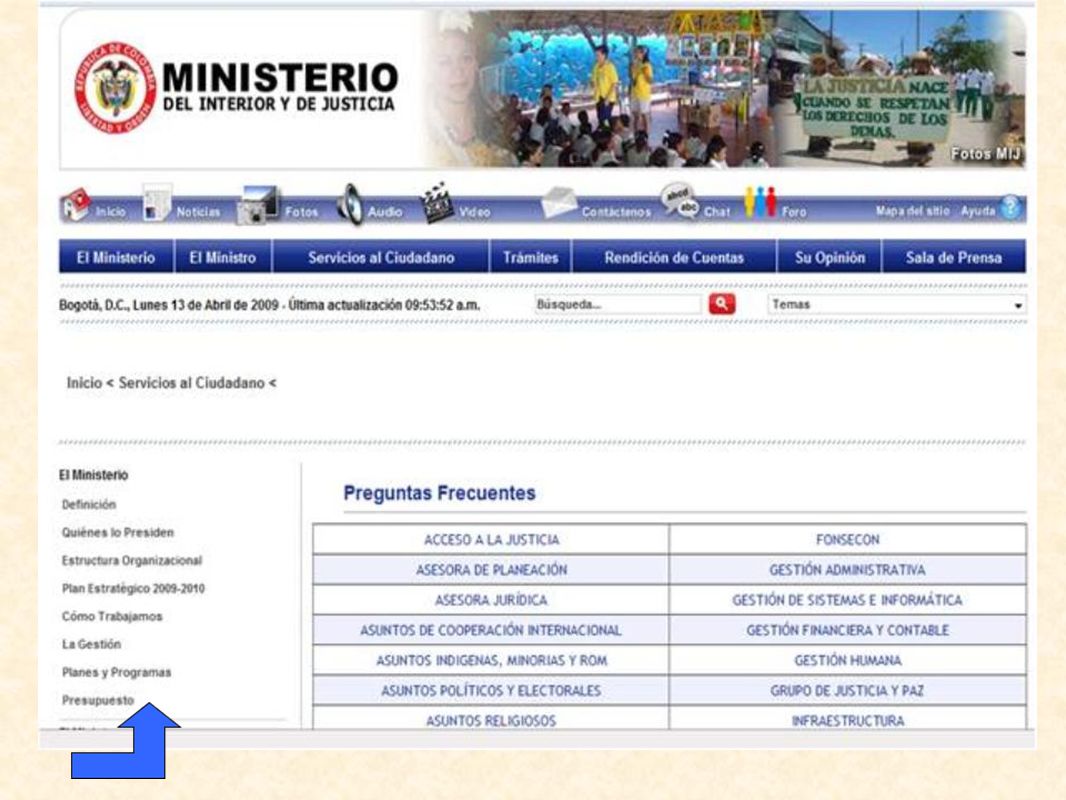Screen dimensions: 1066x800
Task: Expand the Temas dropdown
Action: [897, 305]
